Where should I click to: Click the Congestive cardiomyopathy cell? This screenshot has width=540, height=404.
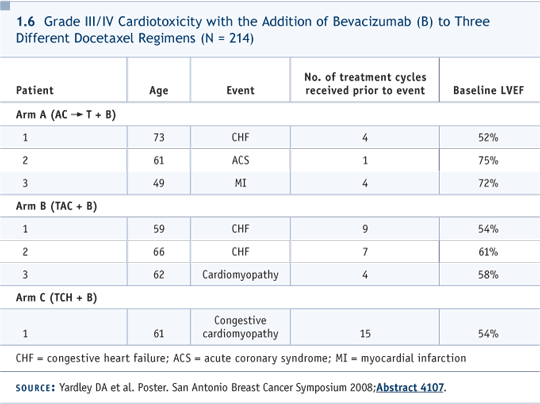pos(240,327)
